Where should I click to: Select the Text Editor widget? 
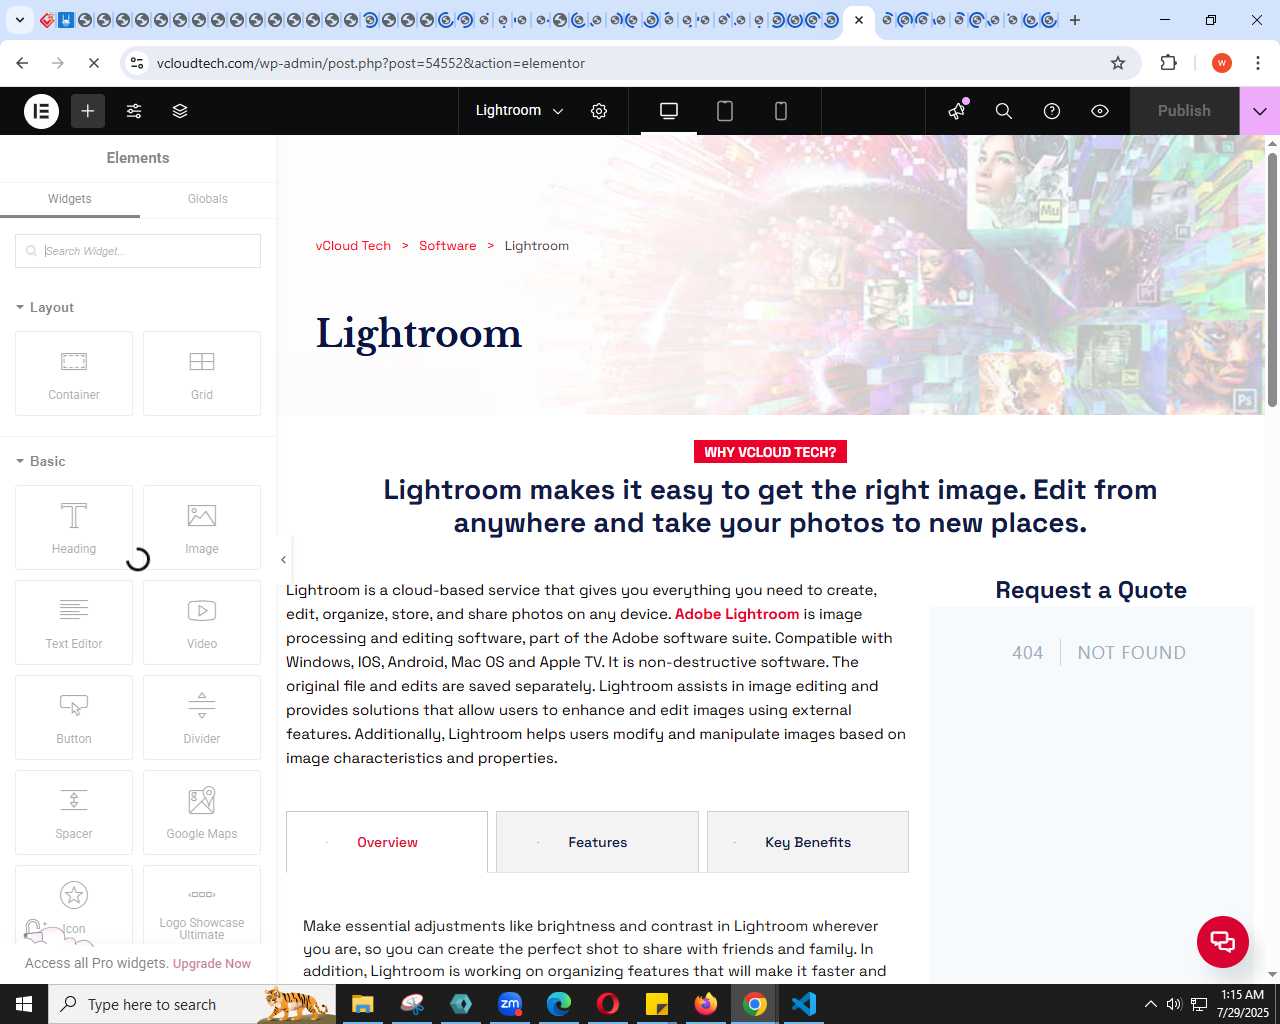click(x=74, y=623)
